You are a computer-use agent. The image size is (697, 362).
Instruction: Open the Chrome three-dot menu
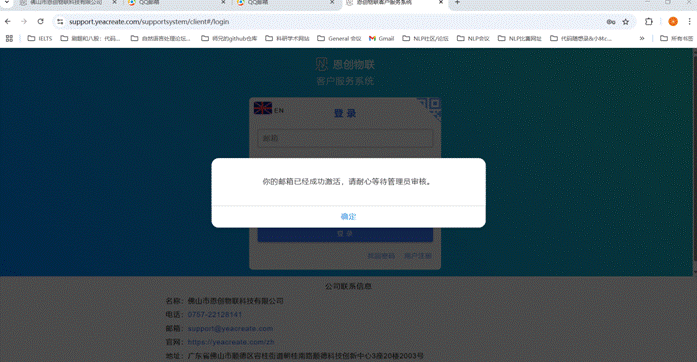tap(689, 21)
